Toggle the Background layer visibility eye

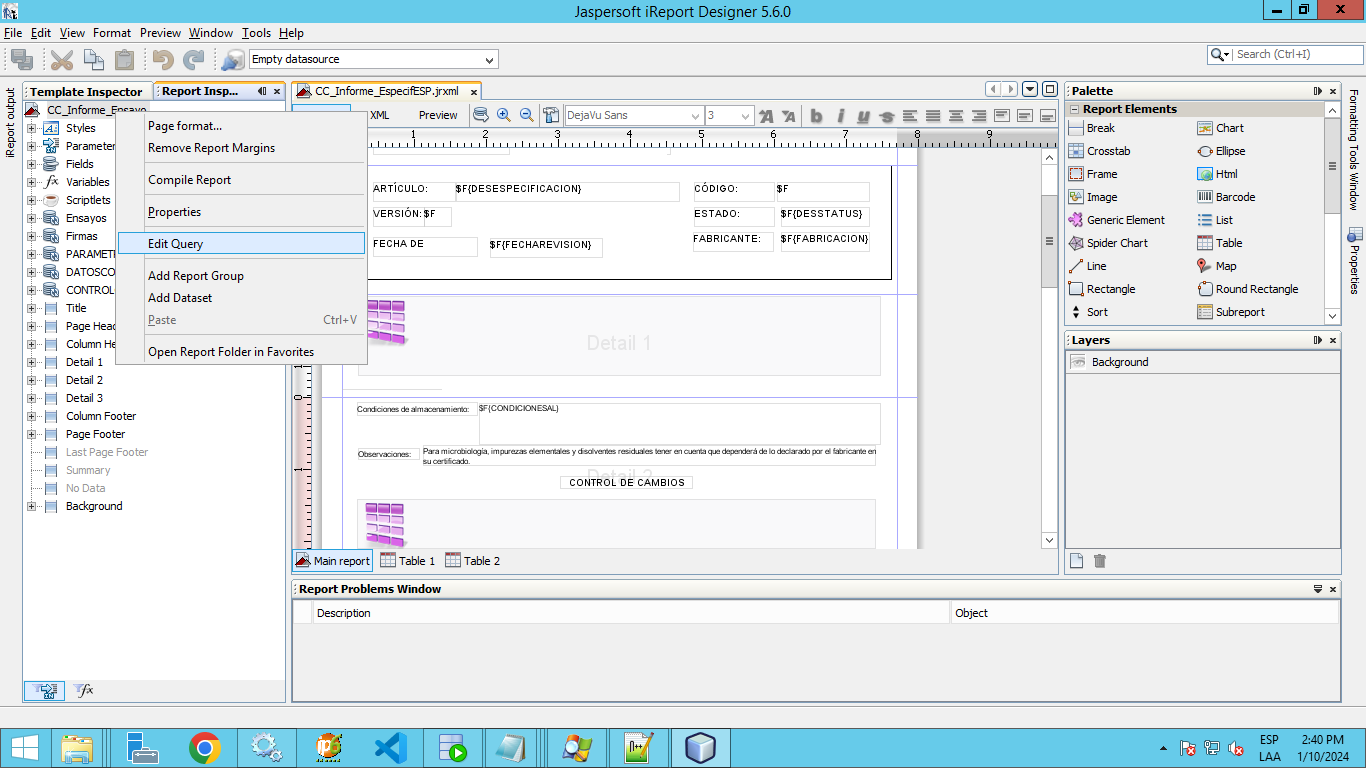[x=1078, y=362]
